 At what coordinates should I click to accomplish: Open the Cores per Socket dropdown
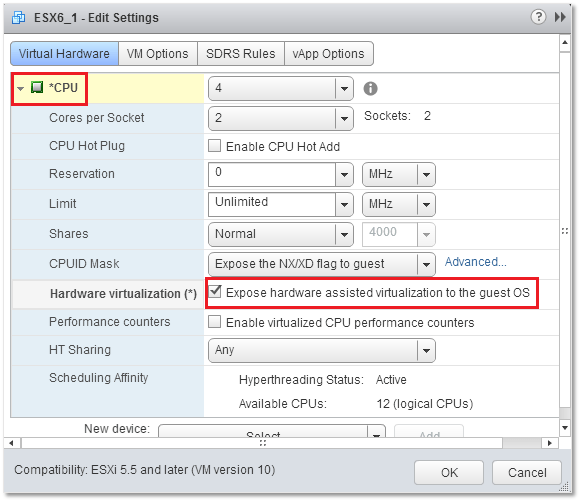280,118
